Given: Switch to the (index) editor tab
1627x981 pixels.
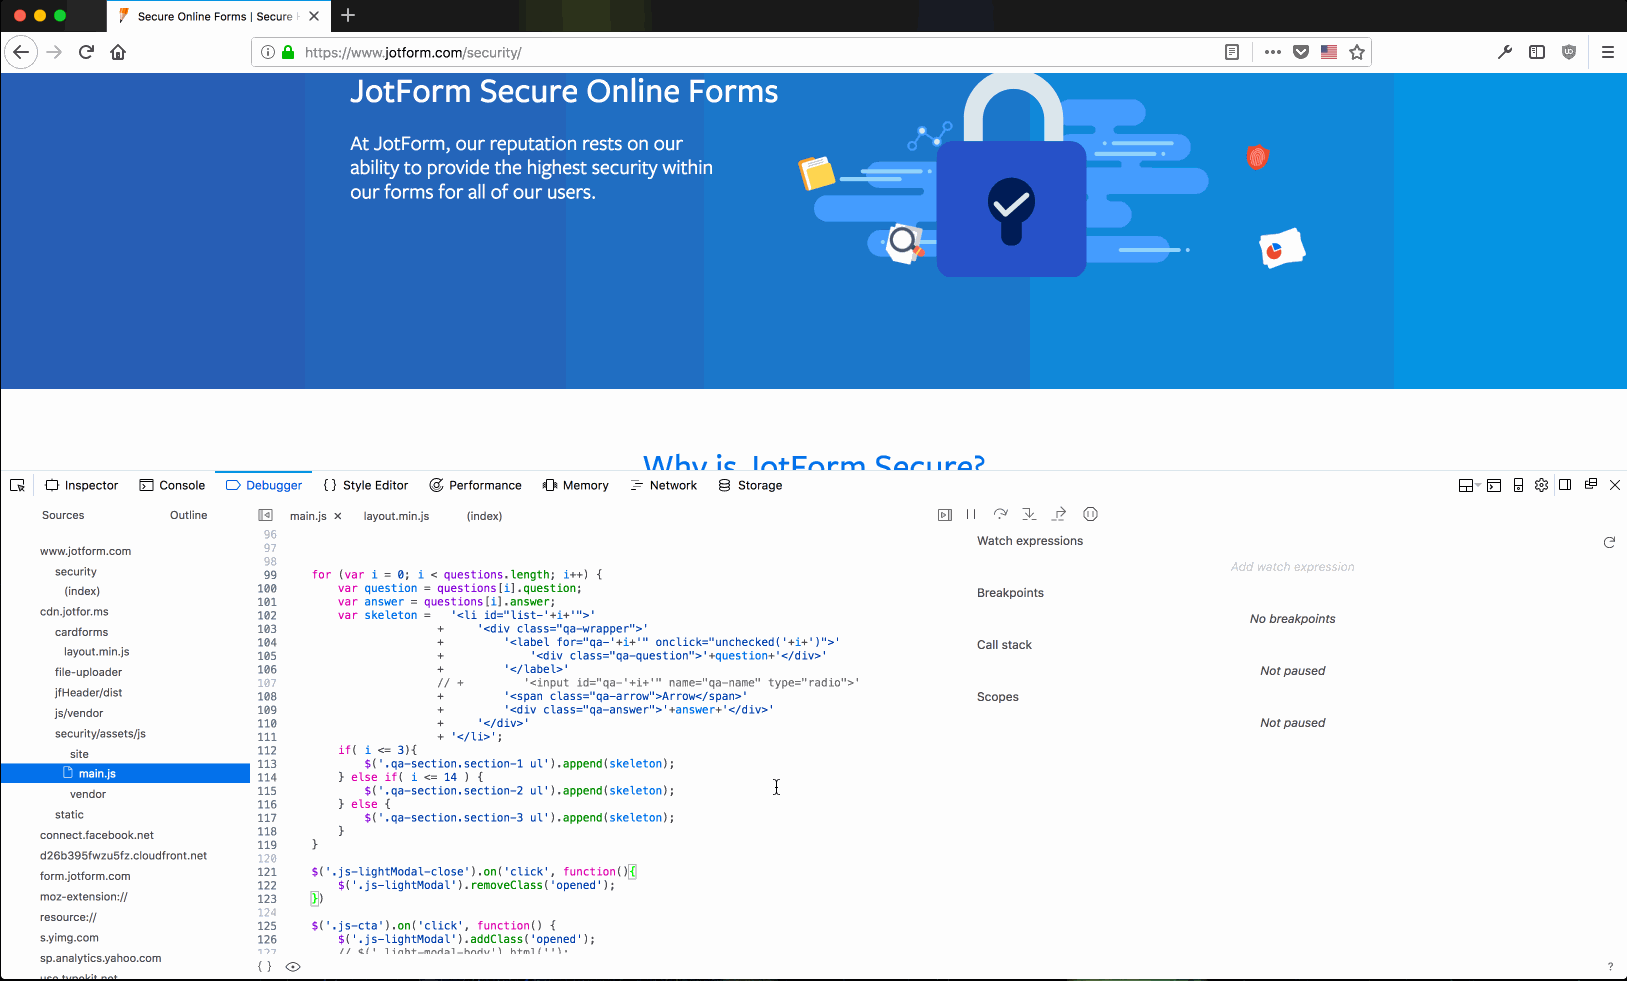Looking at the screenshot, I should (484, 516).
